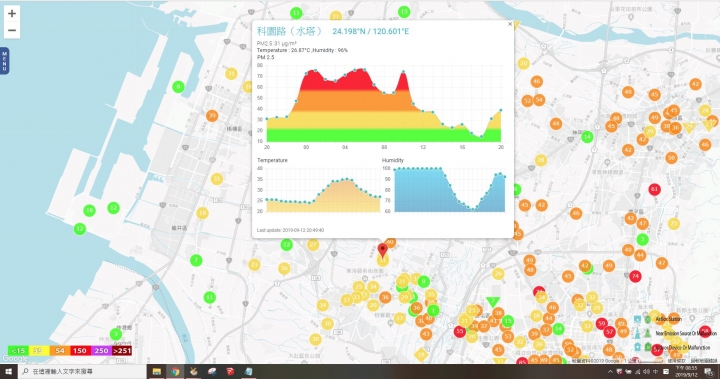Select the green triangle marker labeled 7
This screenshot has height=379, width=720.
coord(492,301)
